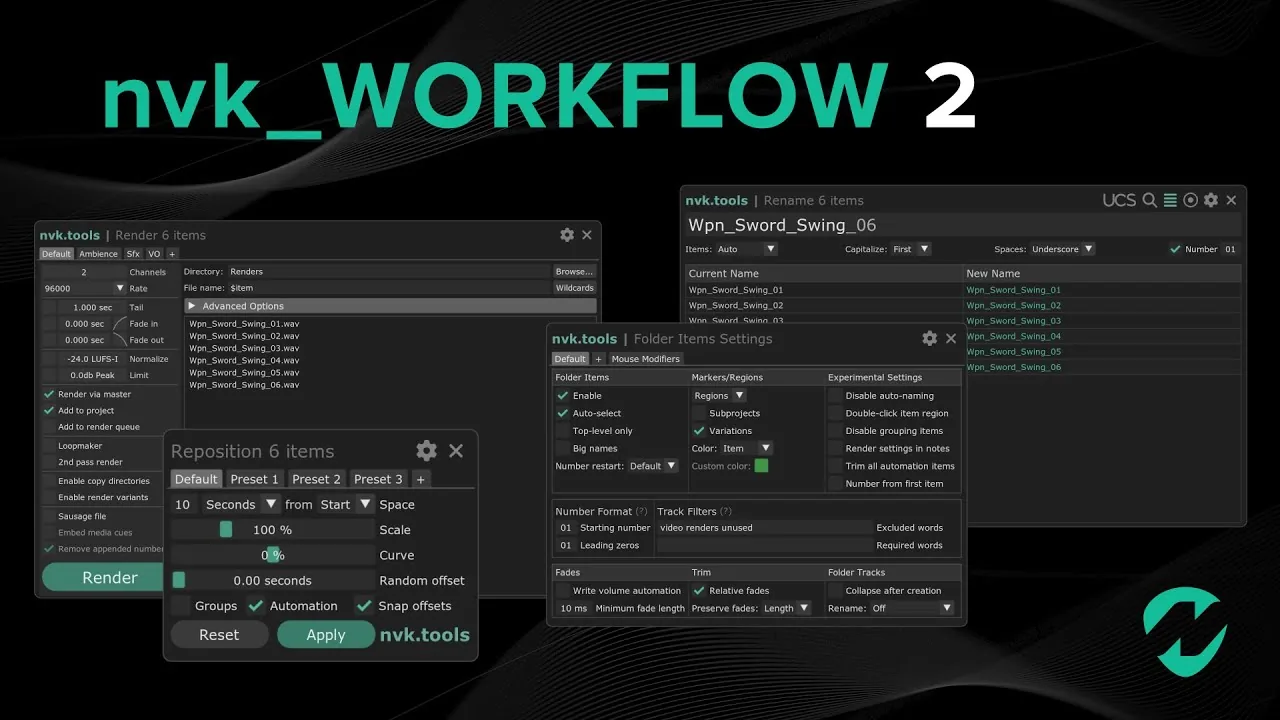Close the Folder Items Settings window
Image resolution: width=1280 pixels, height=720 pixels.
(951, 339)
